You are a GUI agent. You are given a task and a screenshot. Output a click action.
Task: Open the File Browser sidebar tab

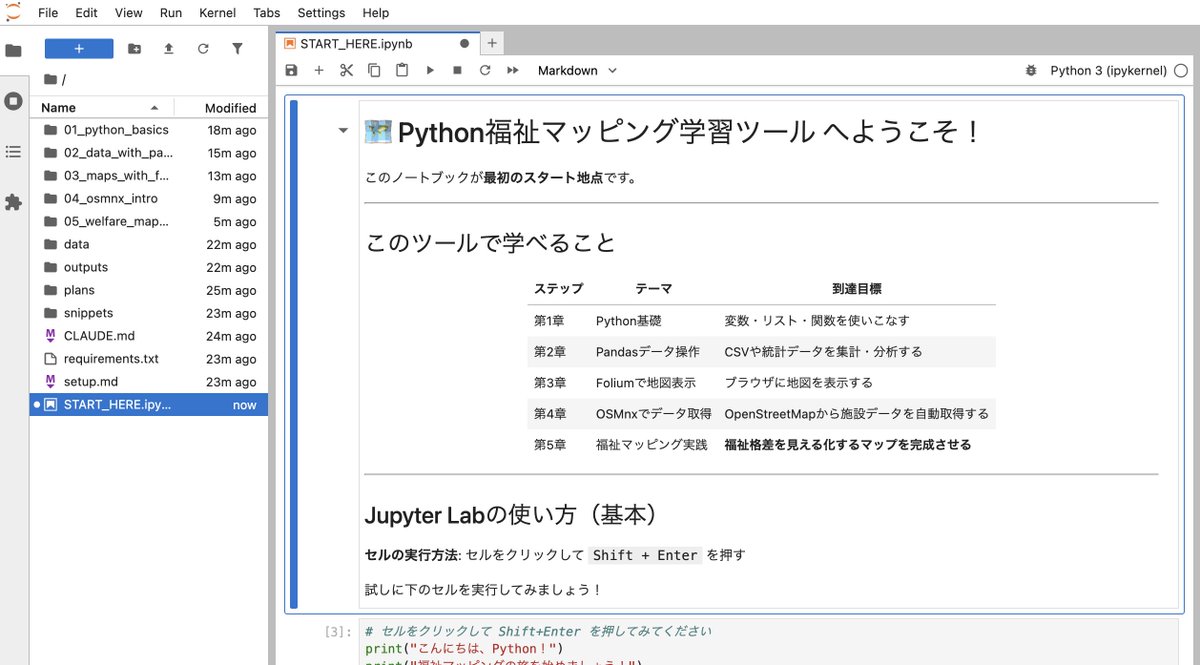(13, 50)
